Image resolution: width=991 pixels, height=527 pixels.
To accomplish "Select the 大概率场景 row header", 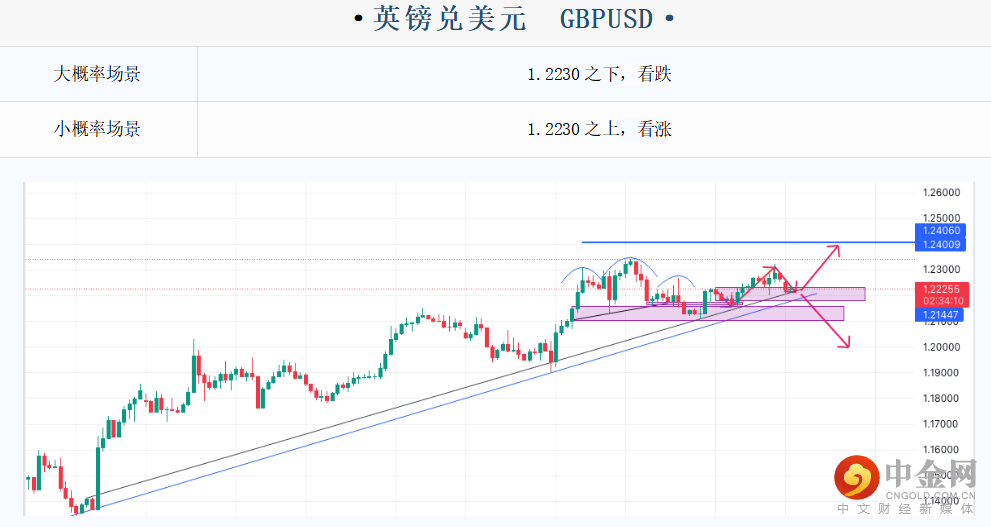I will point(98,73).
